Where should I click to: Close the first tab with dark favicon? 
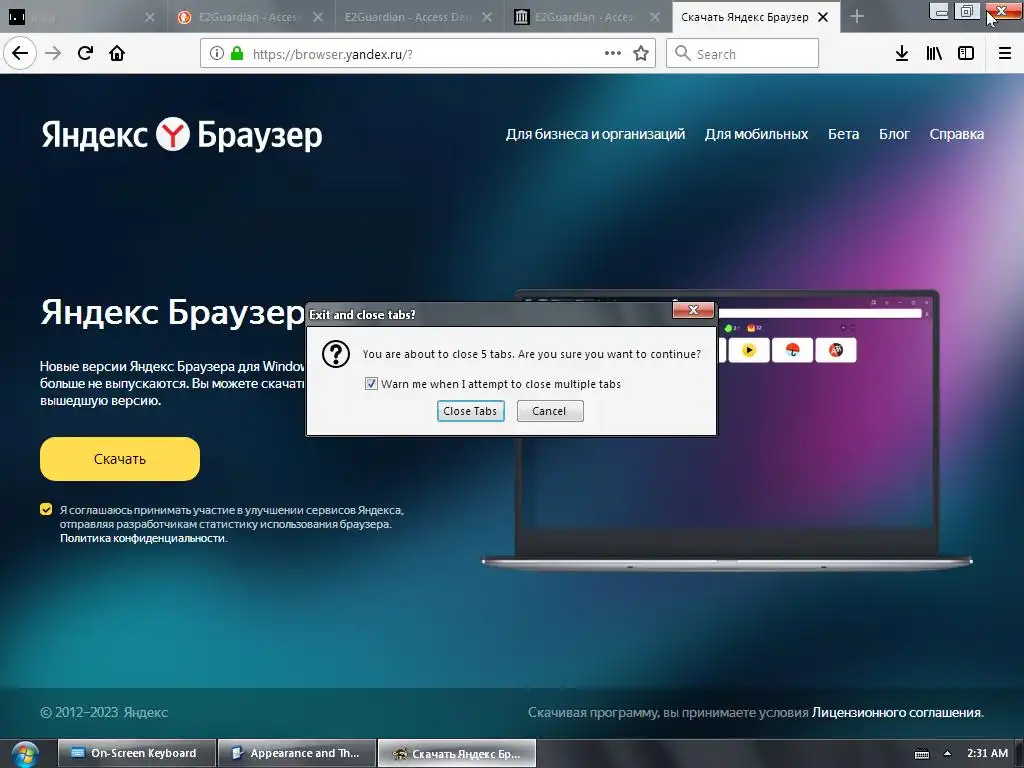tap(150, 18)
